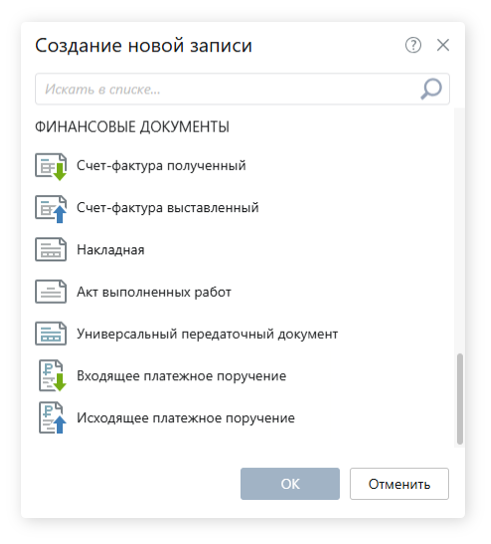Focus the Искать в списке search field

coord(242,89)
